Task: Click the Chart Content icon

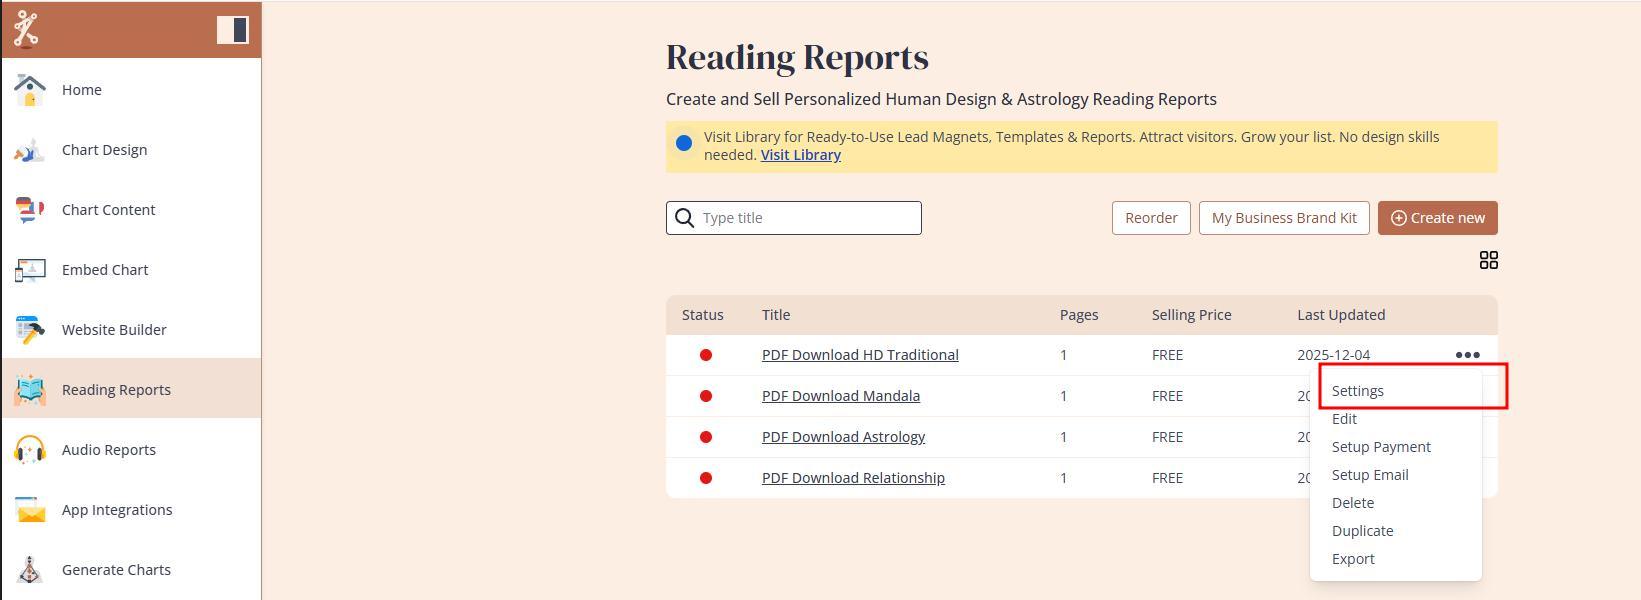Action: [x=30, y=210]
